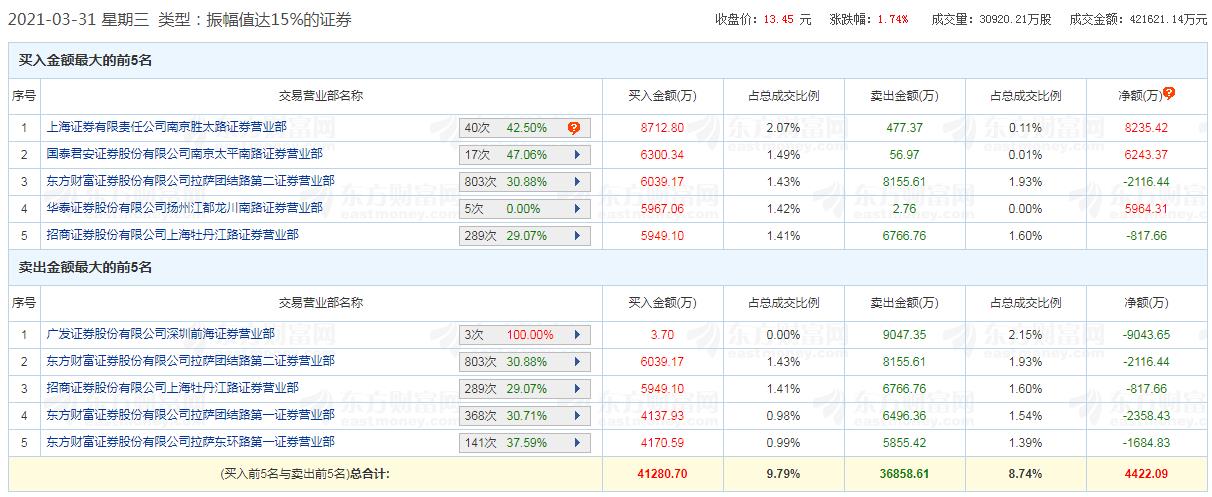Image resolution: width=1212 pixels, height=497 pixels.
Task: Open 东方财富证券拉萨东环路第一证券营业部 link
Action: pos(191,441)
